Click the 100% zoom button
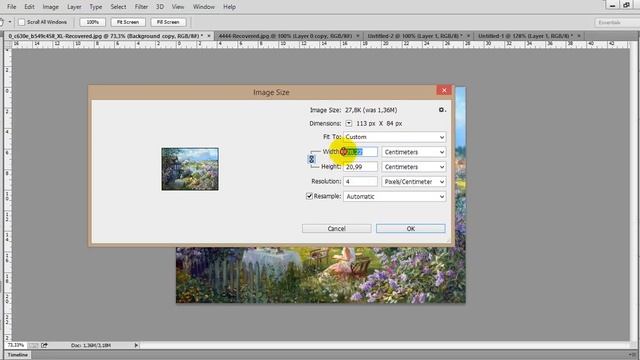The height and width of the screenshot is (360, 640). click(x=93, y=22)
